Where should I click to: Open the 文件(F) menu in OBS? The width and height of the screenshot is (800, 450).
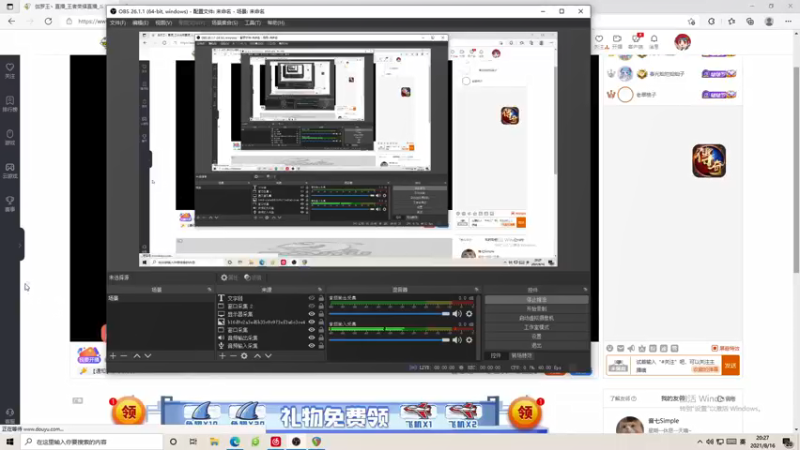[117, 23]
